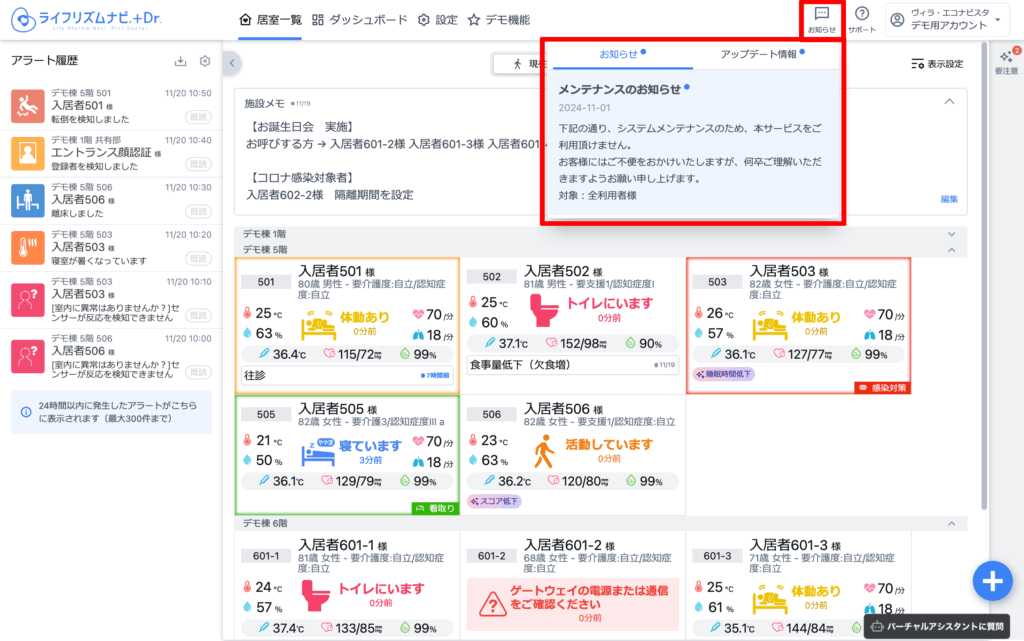Click the 感染対策 badge in room 503
Viewport: 1024px width, 641px height.
[x=882, y=388]
